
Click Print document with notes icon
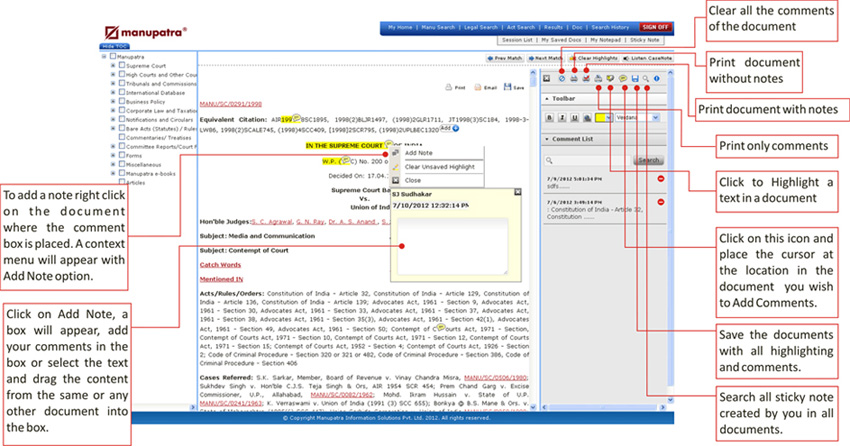586,79
